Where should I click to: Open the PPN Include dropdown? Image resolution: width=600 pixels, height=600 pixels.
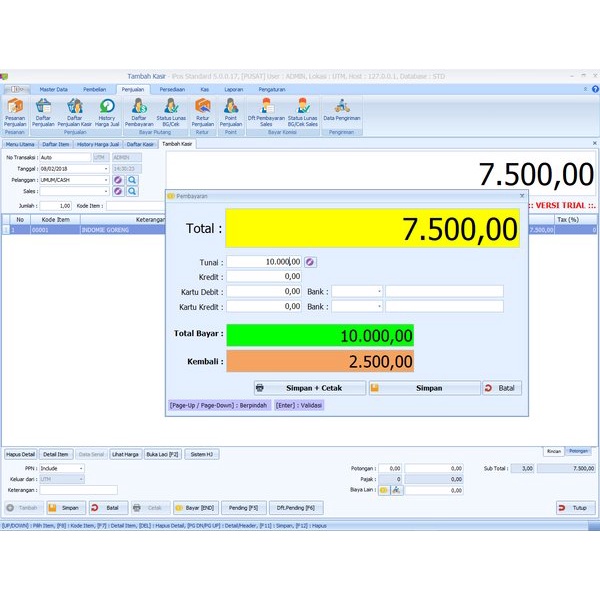[x=80, y=468]
